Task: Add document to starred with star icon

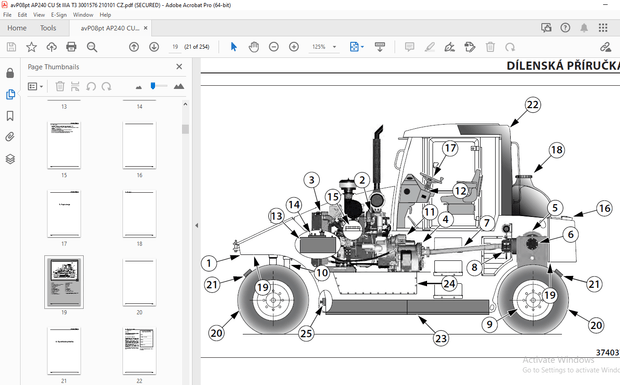Action: tap(31, 47)
